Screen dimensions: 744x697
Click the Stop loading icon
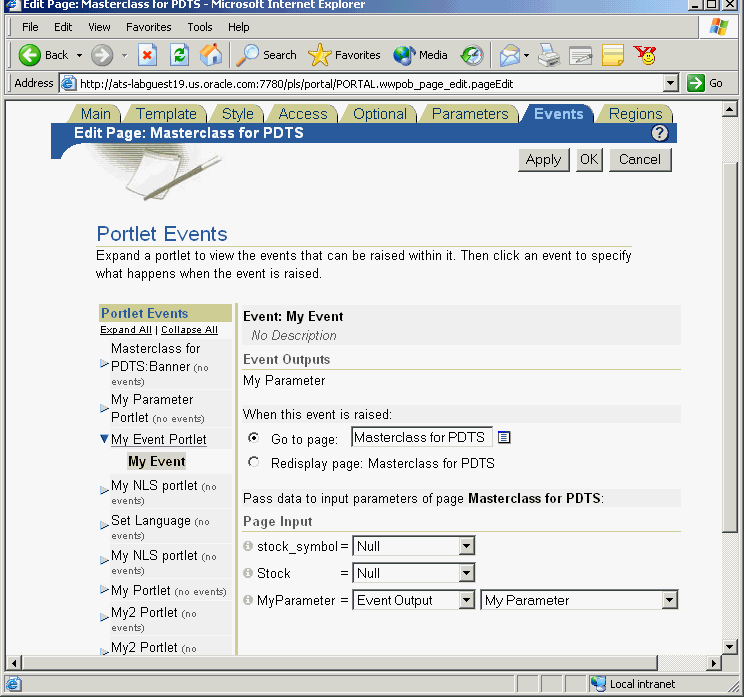coord(147,56)
